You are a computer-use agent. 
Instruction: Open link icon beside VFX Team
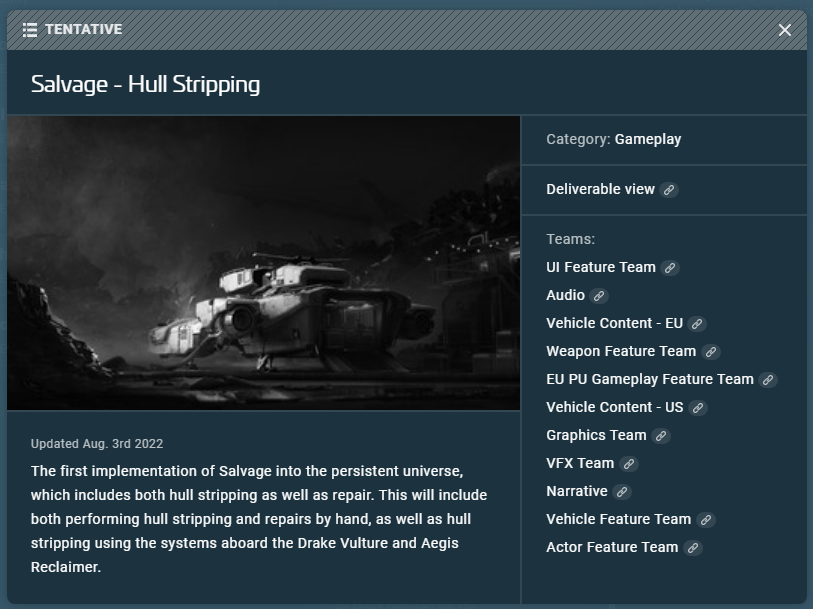point(629,464)
